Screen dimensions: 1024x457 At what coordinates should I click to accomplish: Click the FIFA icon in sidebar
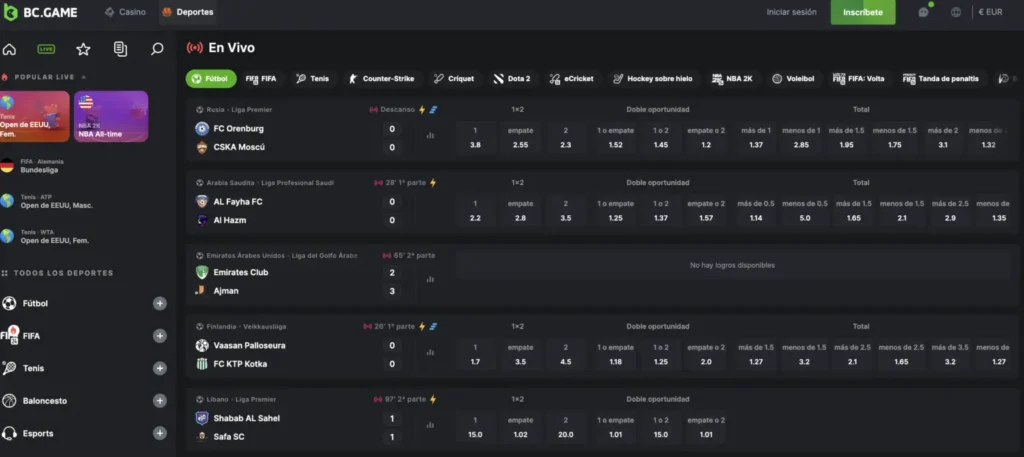[10, 334]
